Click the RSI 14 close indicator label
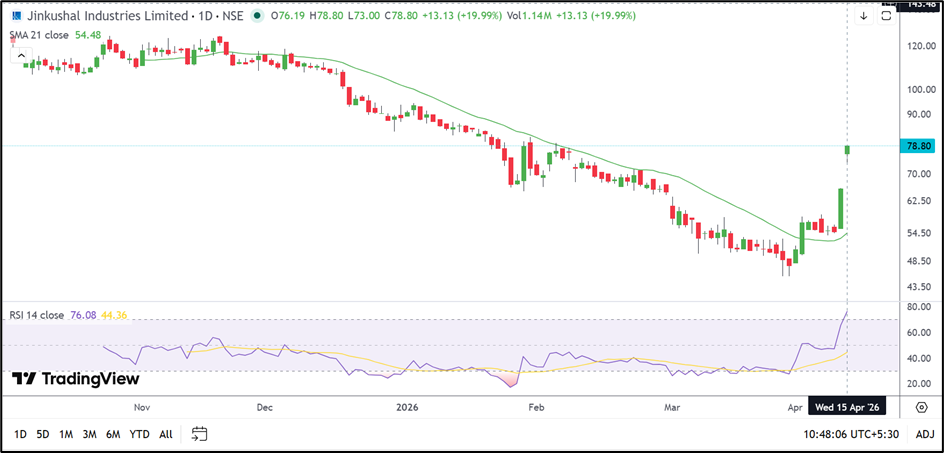 (36, 316)
